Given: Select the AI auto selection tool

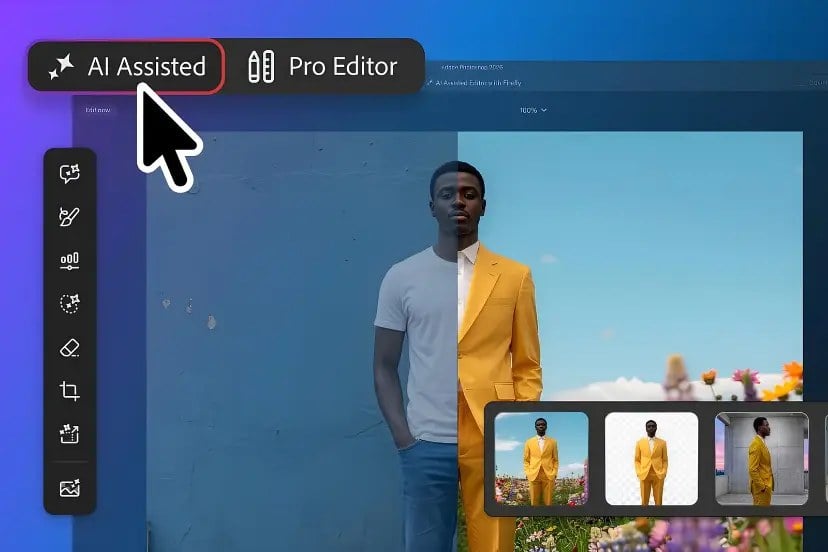Looking at the screenshot, I should (x=69, y=304).
